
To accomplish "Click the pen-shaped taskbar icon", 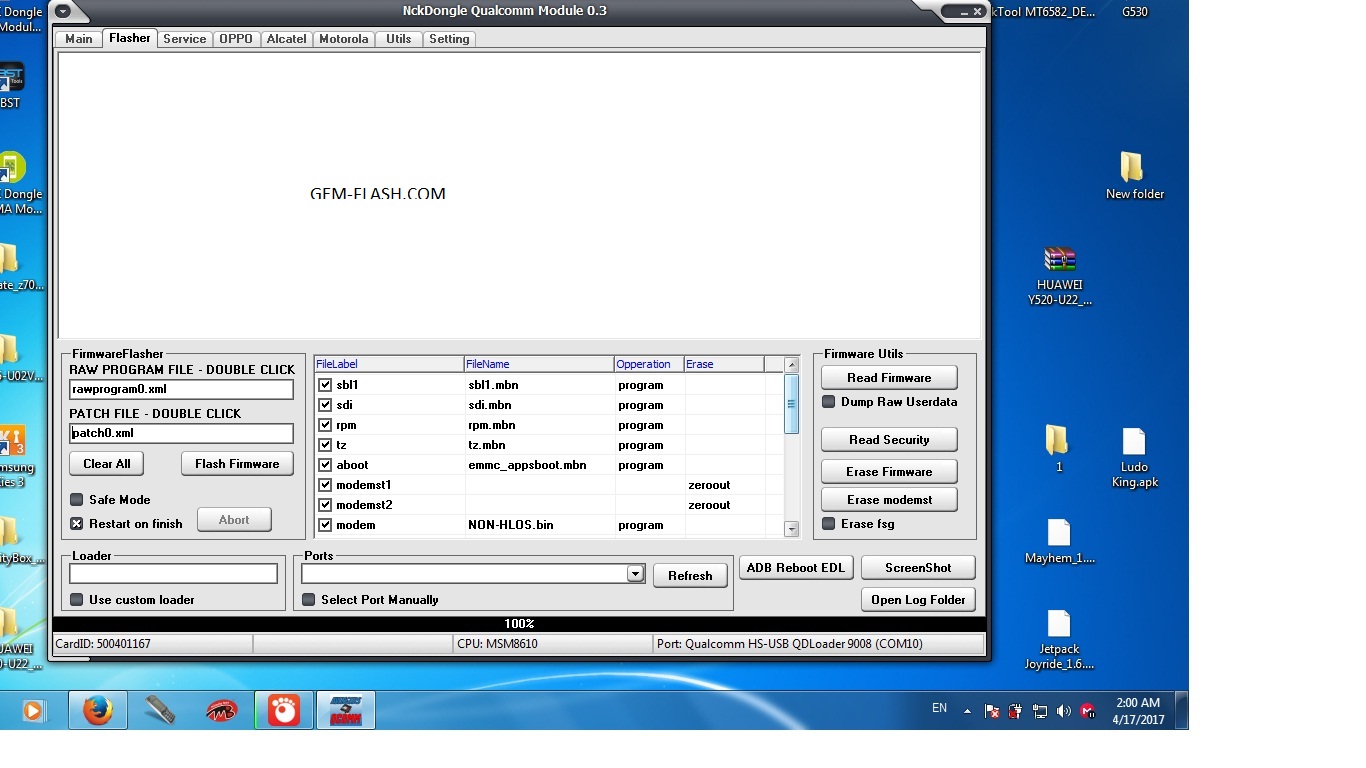I will click(159, 710).
